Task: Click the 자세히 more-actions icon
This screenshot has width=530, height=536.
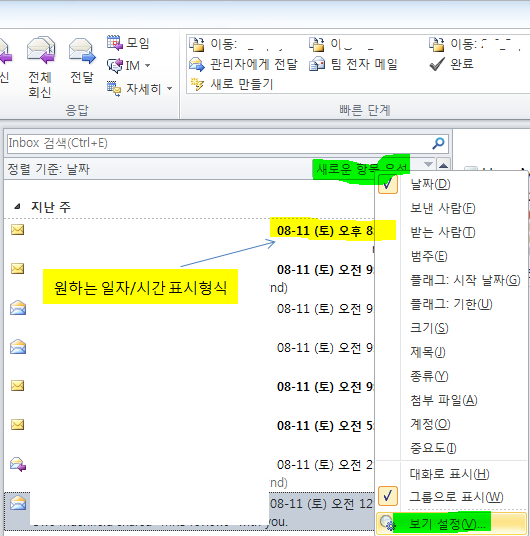Action: pyautogui.click(x=114, y=89)
